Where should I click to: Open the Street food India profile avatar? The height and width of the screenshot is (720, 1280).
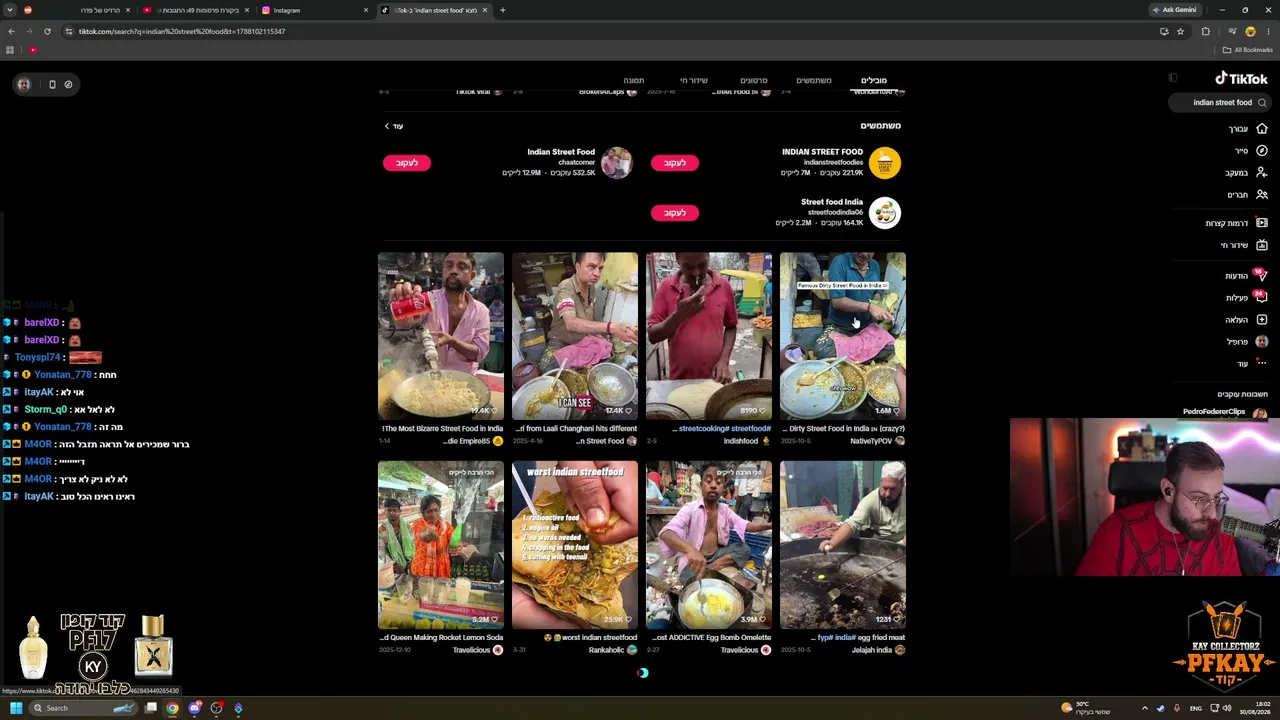885,213
